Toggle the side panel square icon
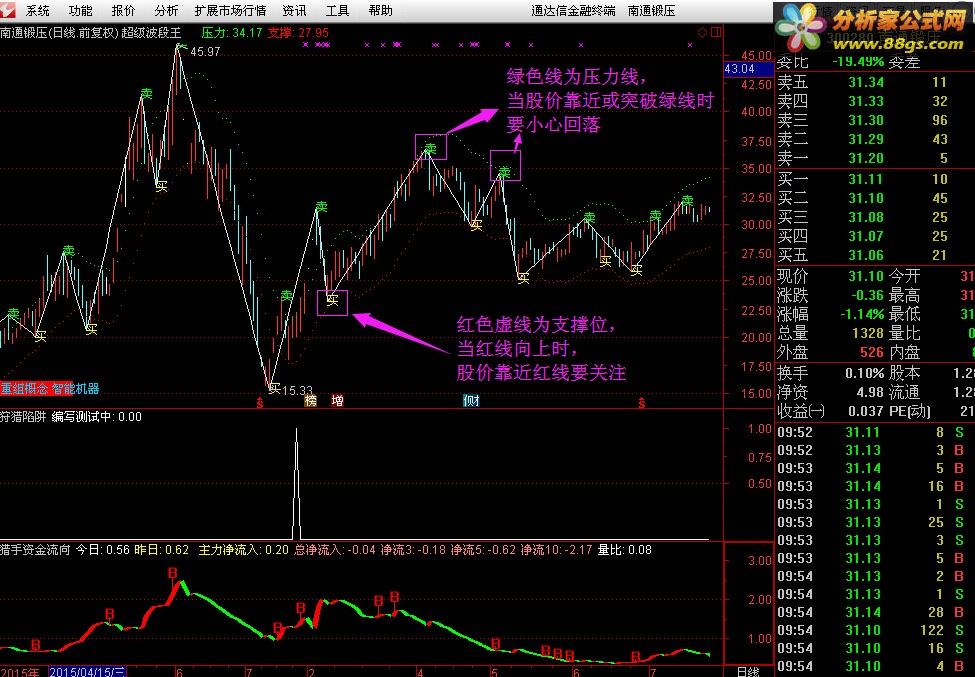The width and height of the screenshot is (975, 677). pyautogui.click(x=716, y=32)
